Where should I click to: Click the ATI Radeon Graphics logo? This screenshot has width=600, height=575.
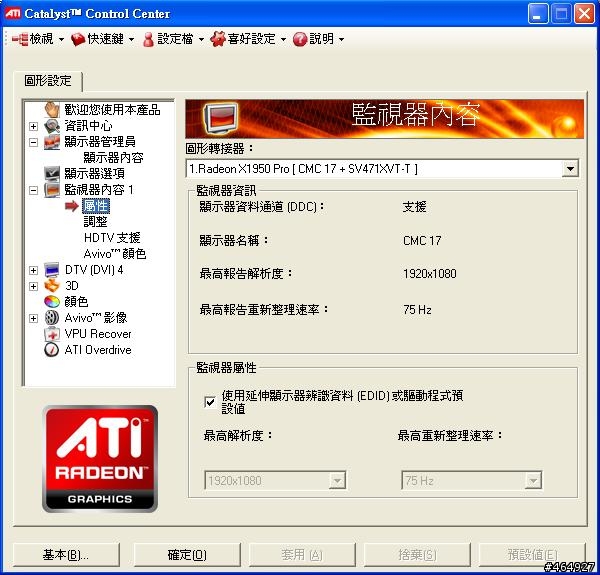pos(100,459)
